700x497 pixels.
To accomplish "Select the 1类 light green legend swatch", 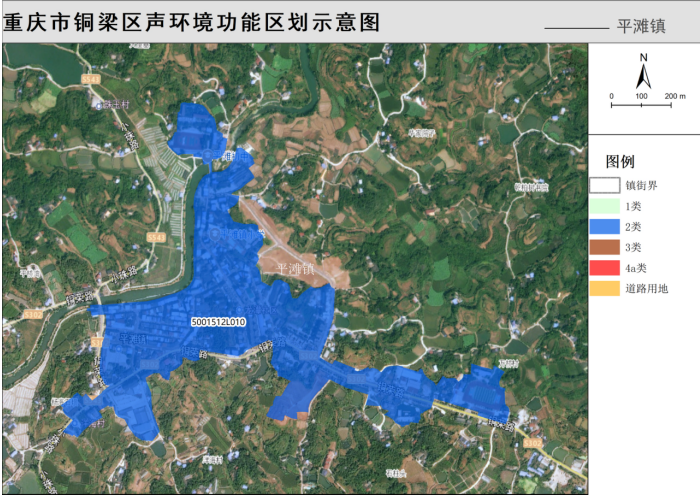I will pos(604,206).
